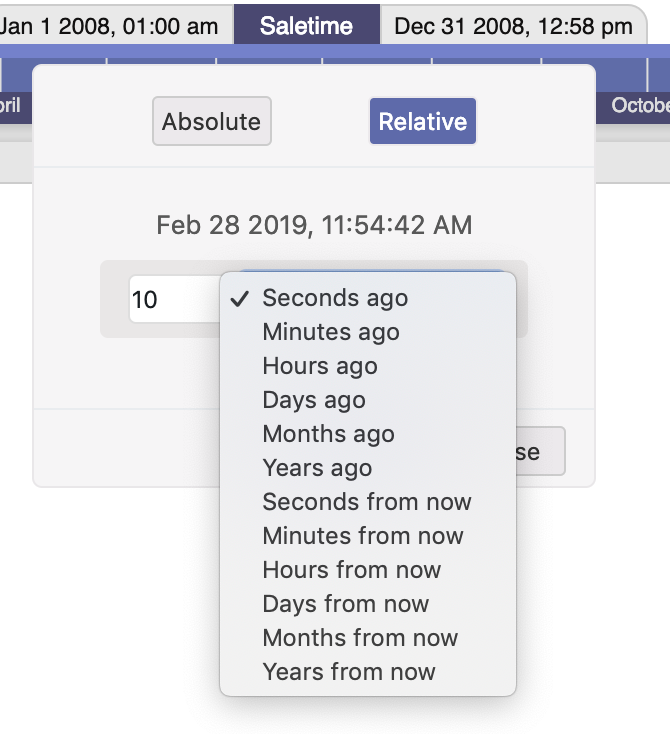Image resolution: width=670 pixels, height=734 pixels.
Task: Pick 'Days from now' entry
Action: 346,604
